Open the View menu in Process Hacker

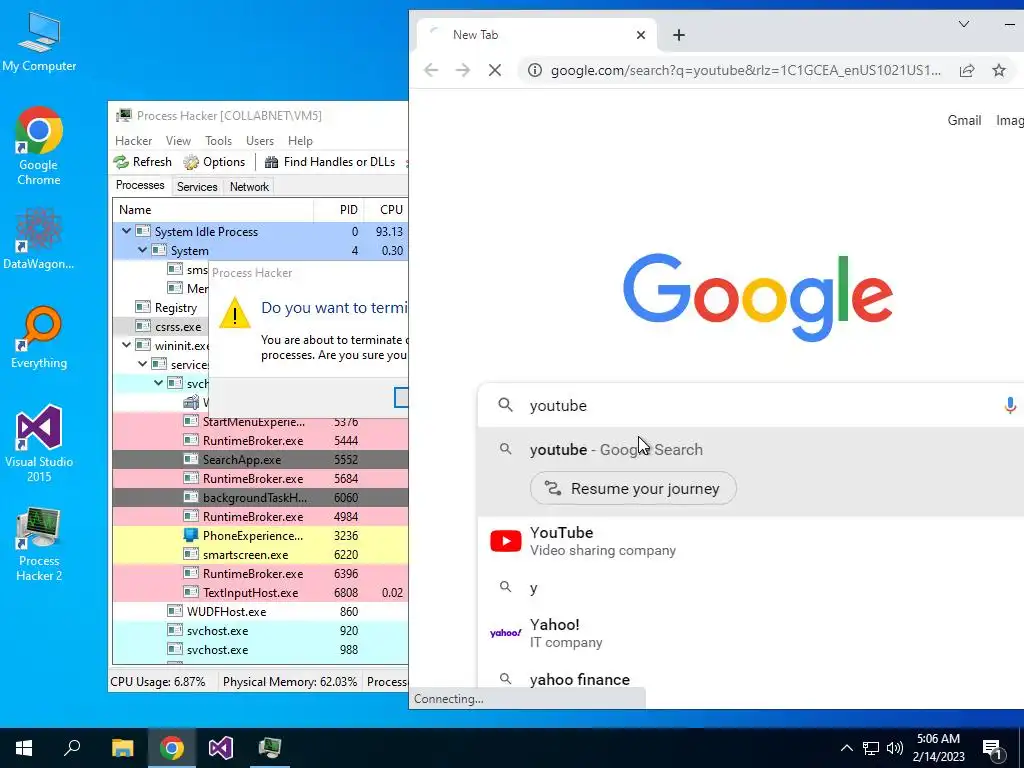178,140
